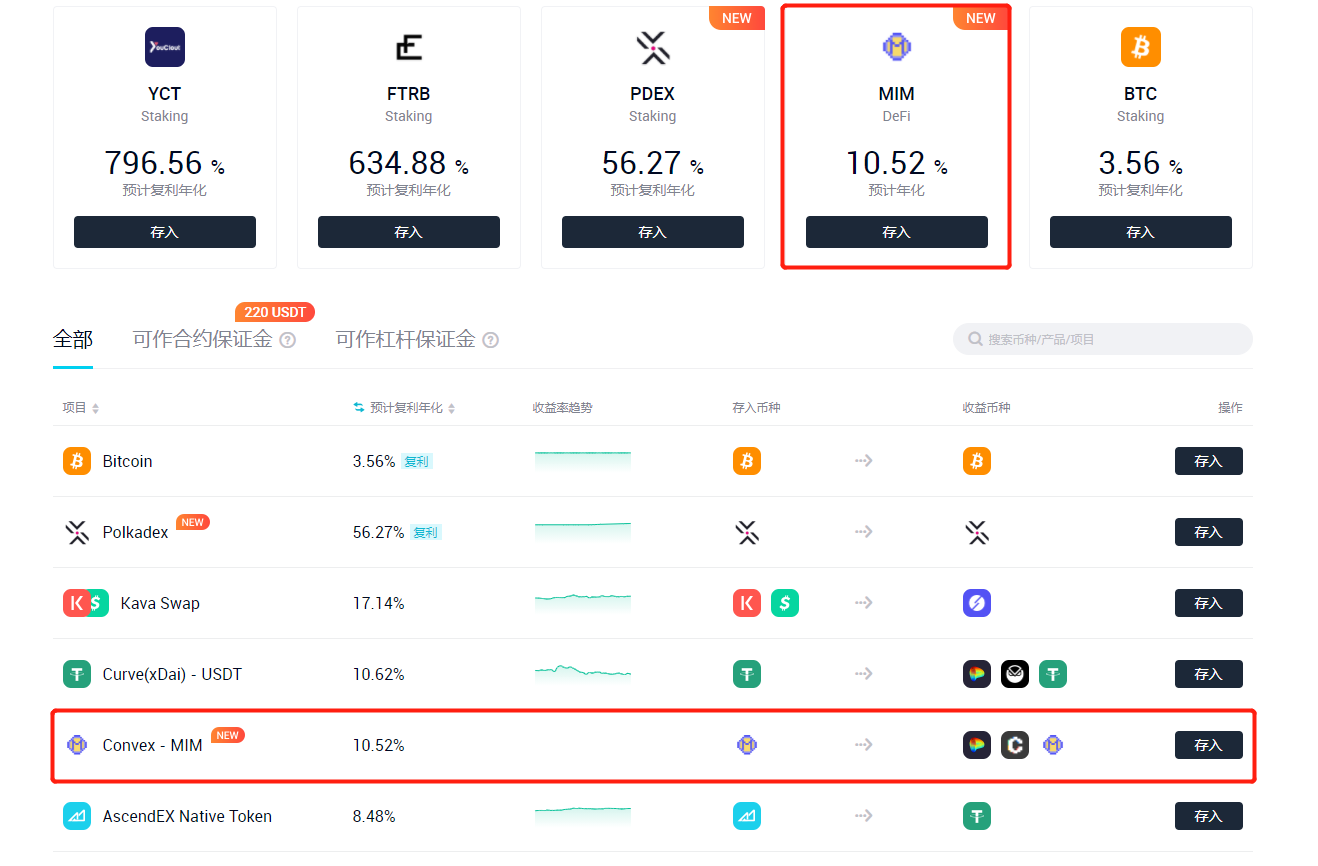Click Tether deposit coin icon in Curve(xDai) row

click(747, 674)
